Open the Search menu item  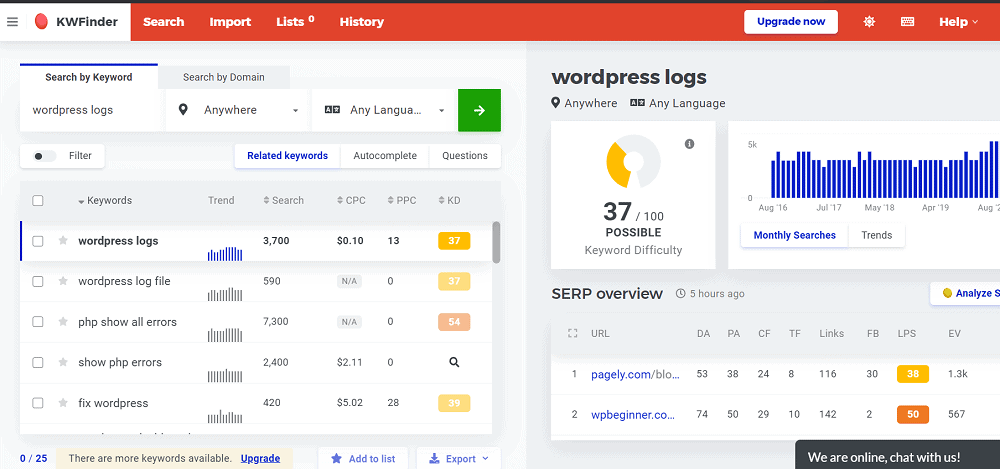[163, 22]
